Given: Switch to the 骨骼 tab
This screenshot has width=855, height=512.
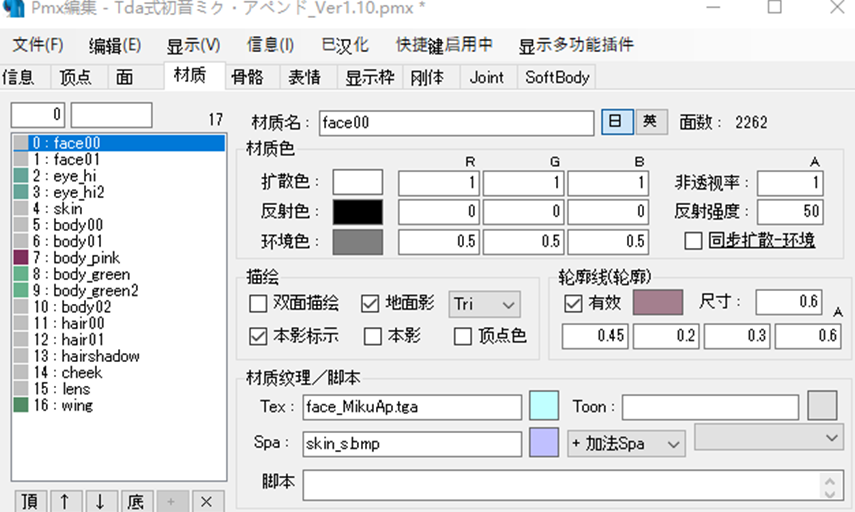Looking at the screenshot, I should (x=253, y=77).
